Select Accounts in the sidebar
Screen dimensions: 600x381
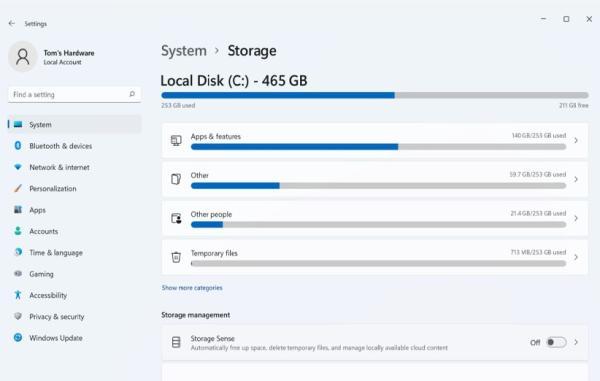[75, 231]
